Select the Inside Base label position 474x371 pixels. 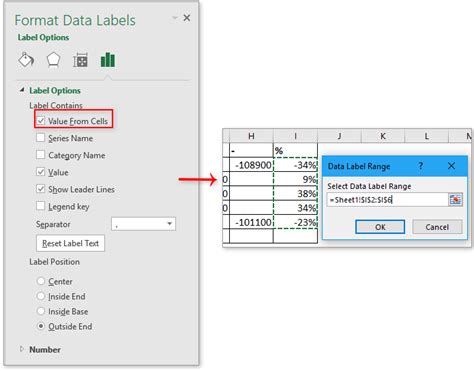[x=41, y=311]
